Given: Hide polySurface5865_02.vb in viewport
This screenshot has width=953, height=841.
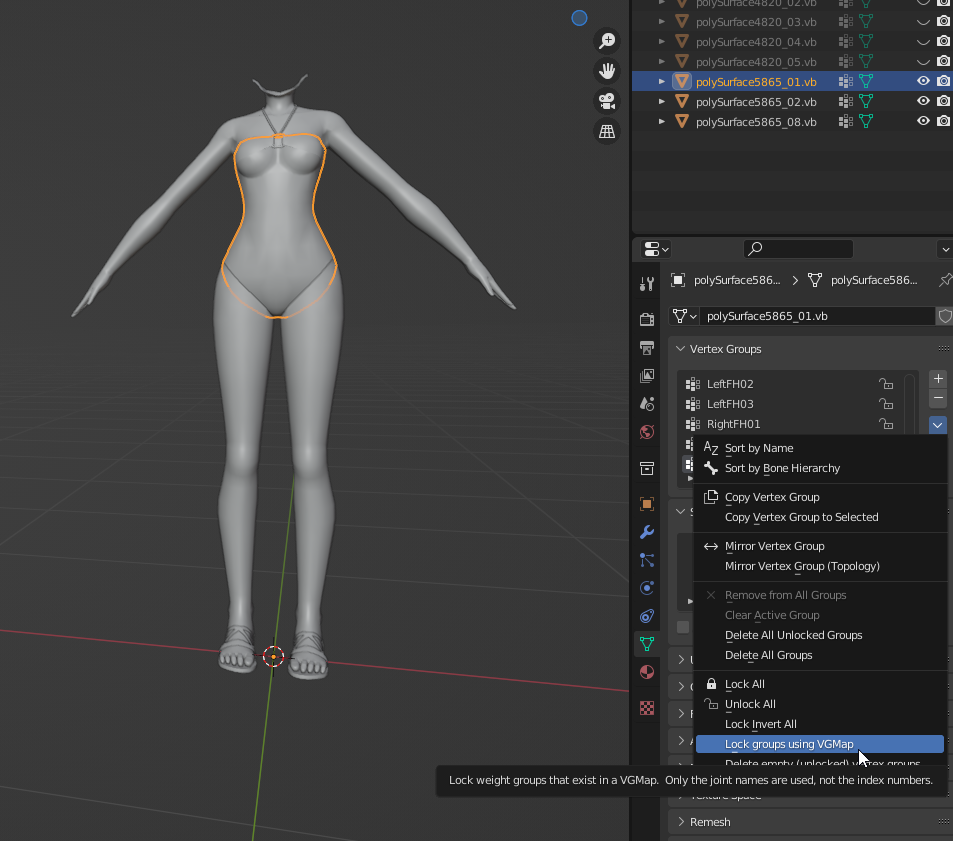Looking at the screenshot, I should pyautogui.click(x=923, y=101).
